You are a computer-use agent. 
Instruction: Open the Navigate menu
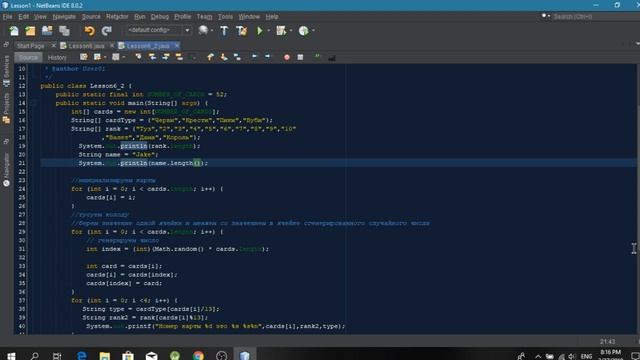click(64, 17)
